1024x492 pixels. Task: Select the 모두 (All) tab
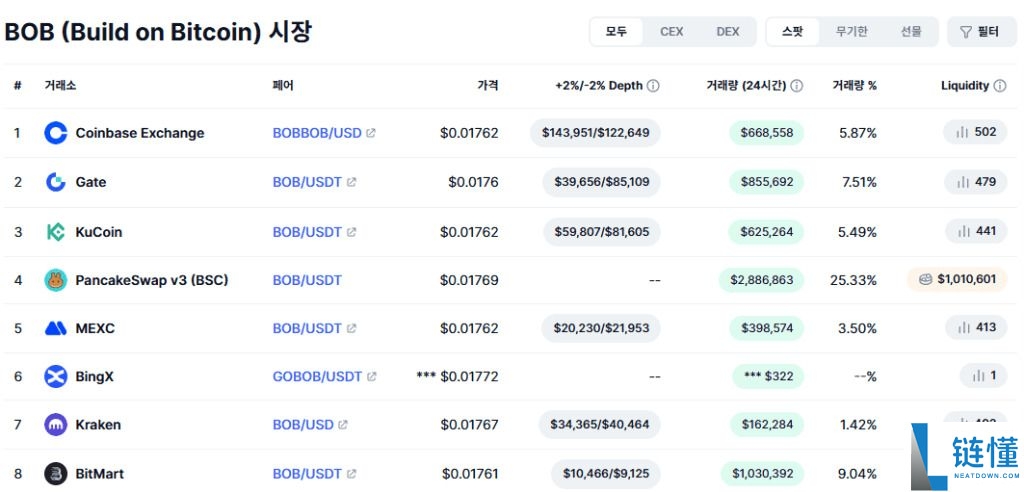pos(616,32)
